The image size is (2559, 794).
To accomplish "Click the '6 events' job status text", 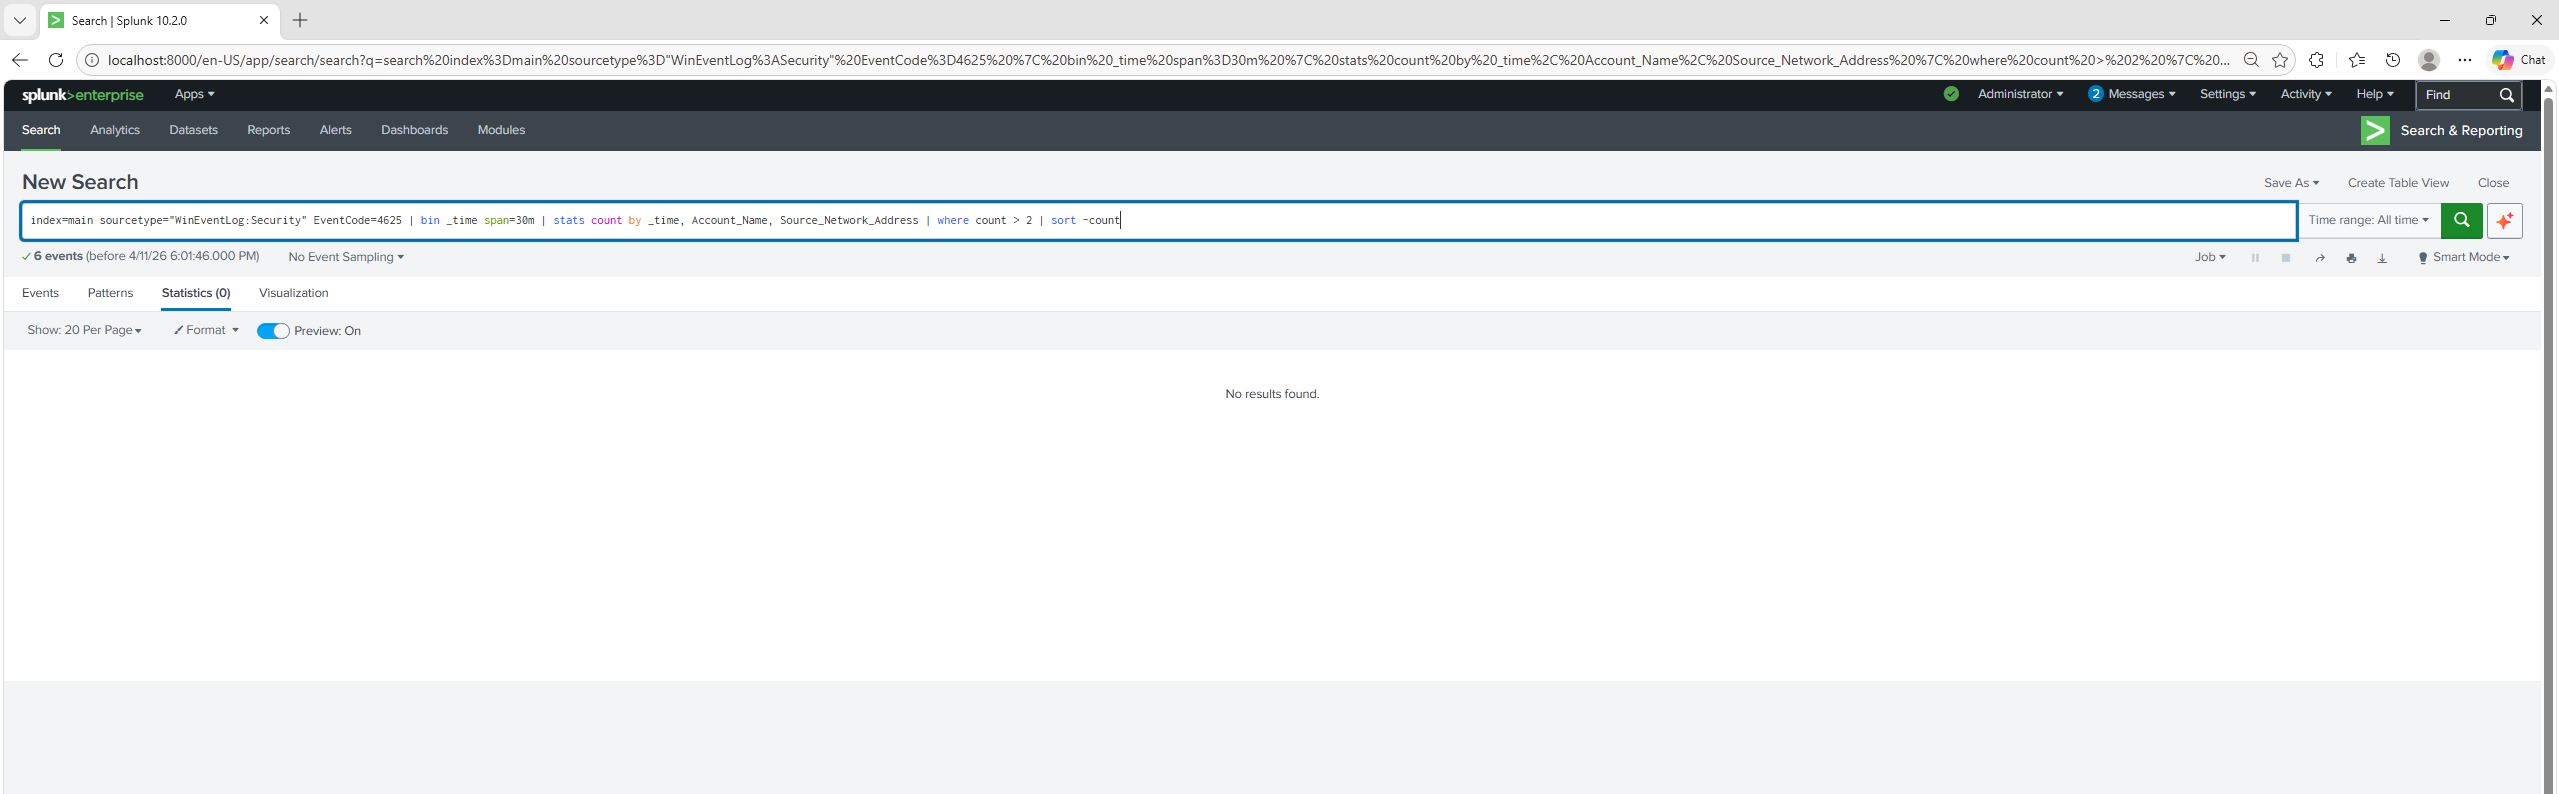I will pos(58,256).
